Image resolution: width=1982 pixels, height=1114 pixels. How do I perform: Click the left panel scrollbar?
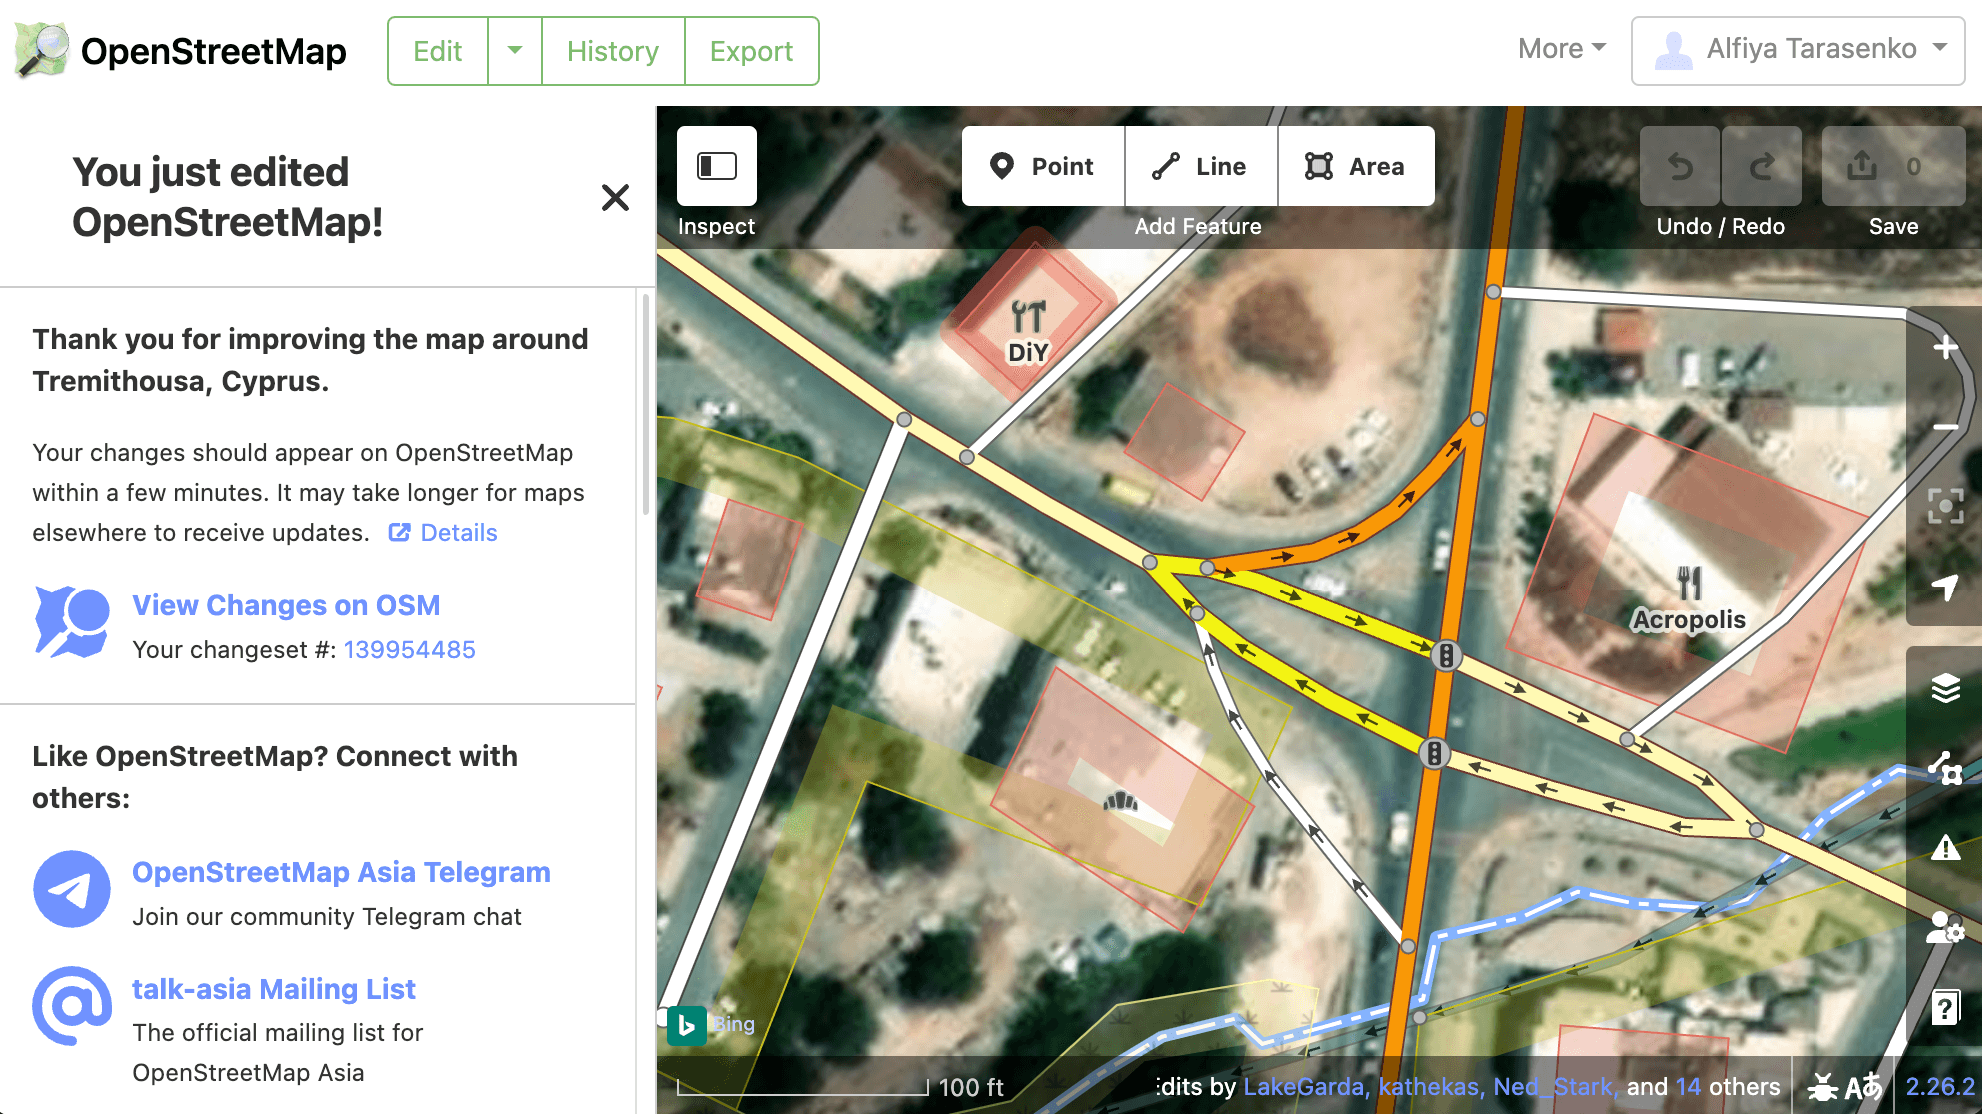pyautogui.click(x=645, y=403)
